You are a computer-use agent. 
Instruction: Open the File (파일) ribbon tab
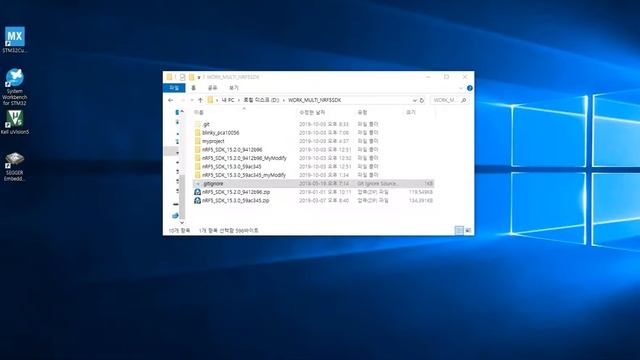click(174, 88)
